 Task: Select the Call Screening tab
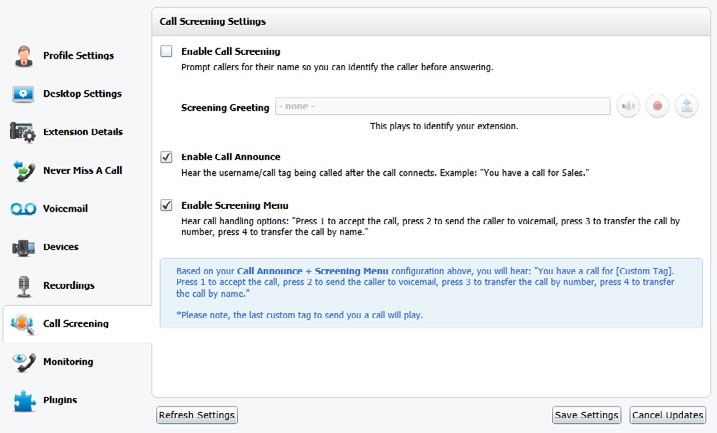[x=76, y=324]
